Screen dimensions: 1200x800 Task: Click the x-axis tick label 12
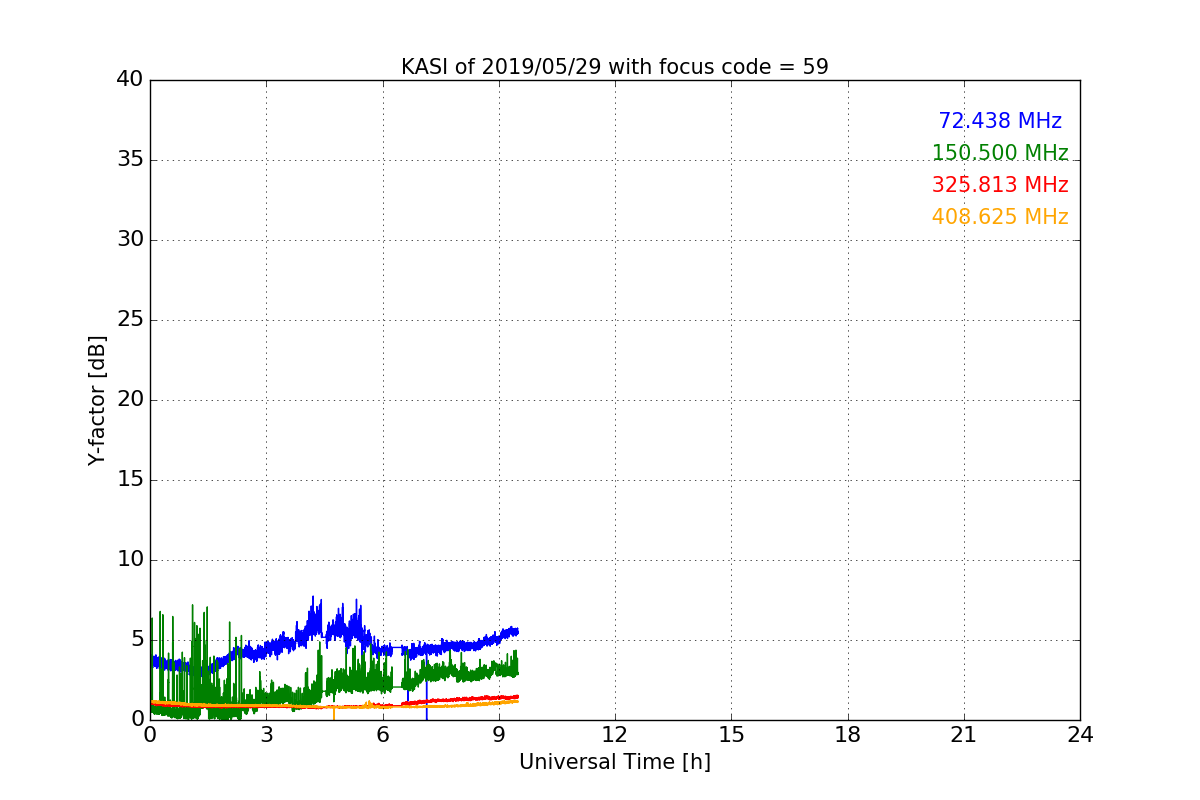(615, 735)
